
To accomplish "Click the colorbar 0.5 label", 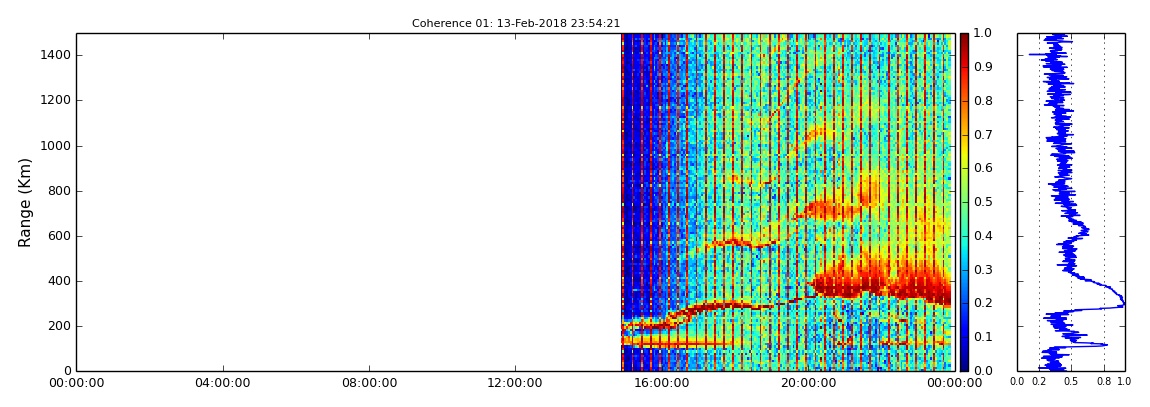I will point(981,202).
